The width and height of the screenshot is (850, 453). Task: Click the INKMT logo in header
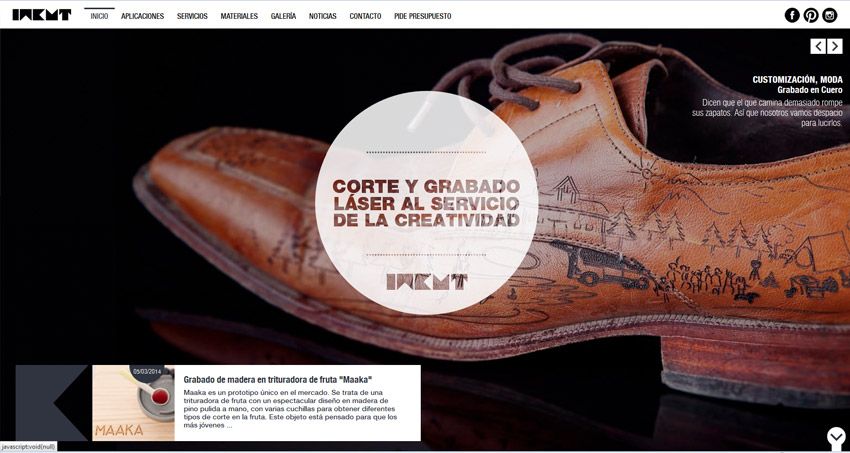(x=42, y=15)
